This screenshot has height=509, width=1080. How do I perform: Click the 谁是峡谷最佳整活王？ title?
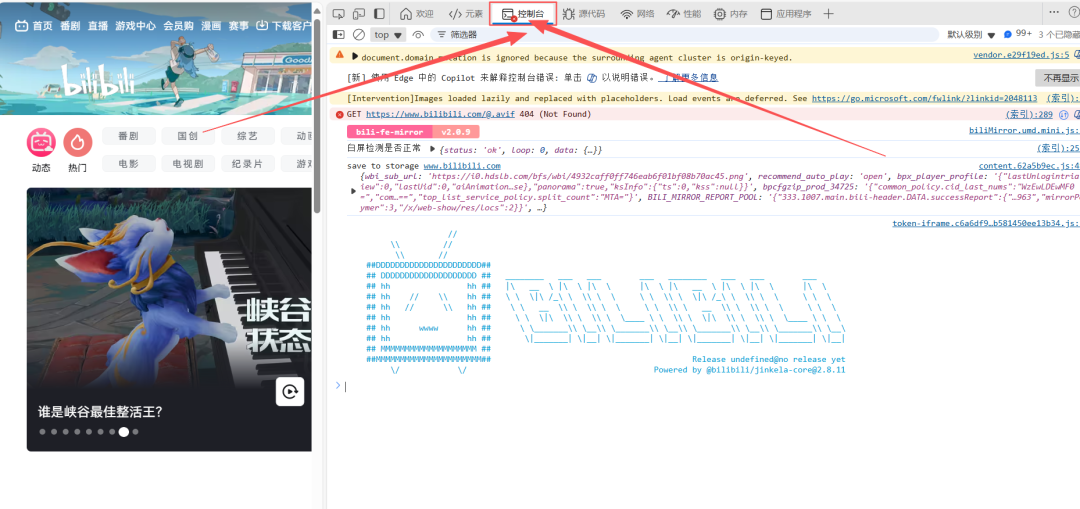click(x=100, y=413)
